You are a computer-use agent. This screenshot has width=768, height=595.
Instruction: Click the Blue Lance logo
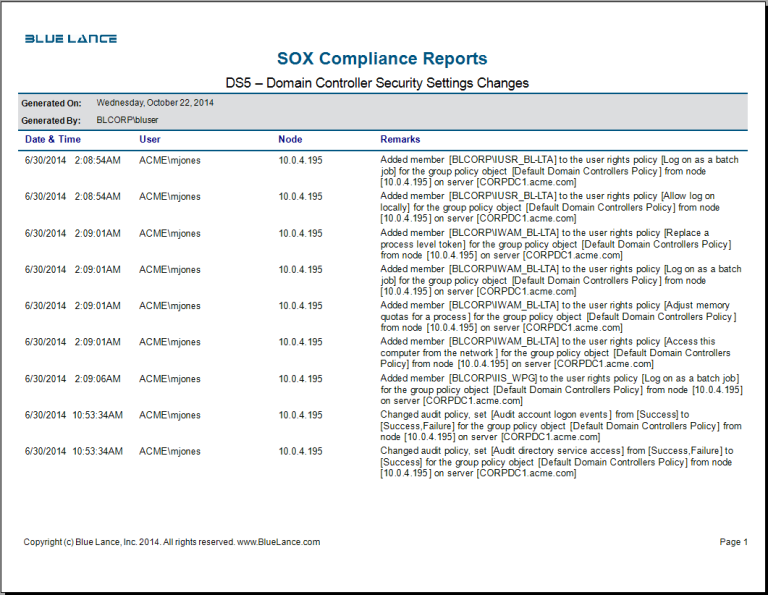tap(71, 39)
